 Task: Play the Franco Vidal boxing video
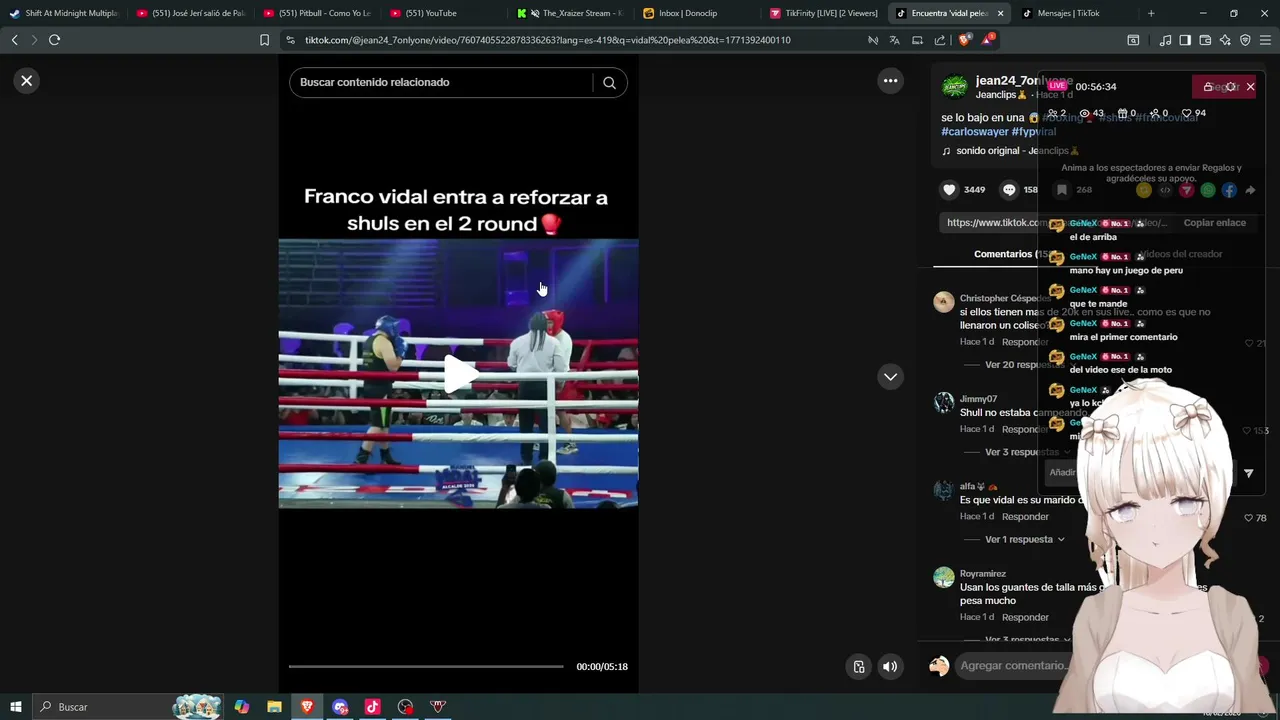(459, 374)
